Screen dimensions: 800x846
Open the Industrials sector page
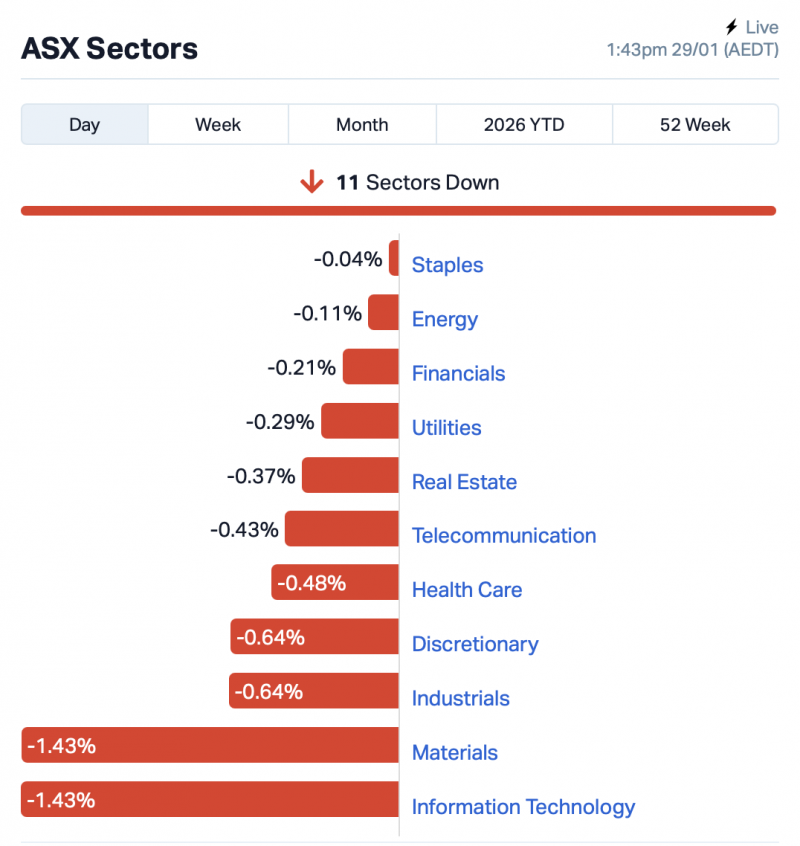(461, 698)
